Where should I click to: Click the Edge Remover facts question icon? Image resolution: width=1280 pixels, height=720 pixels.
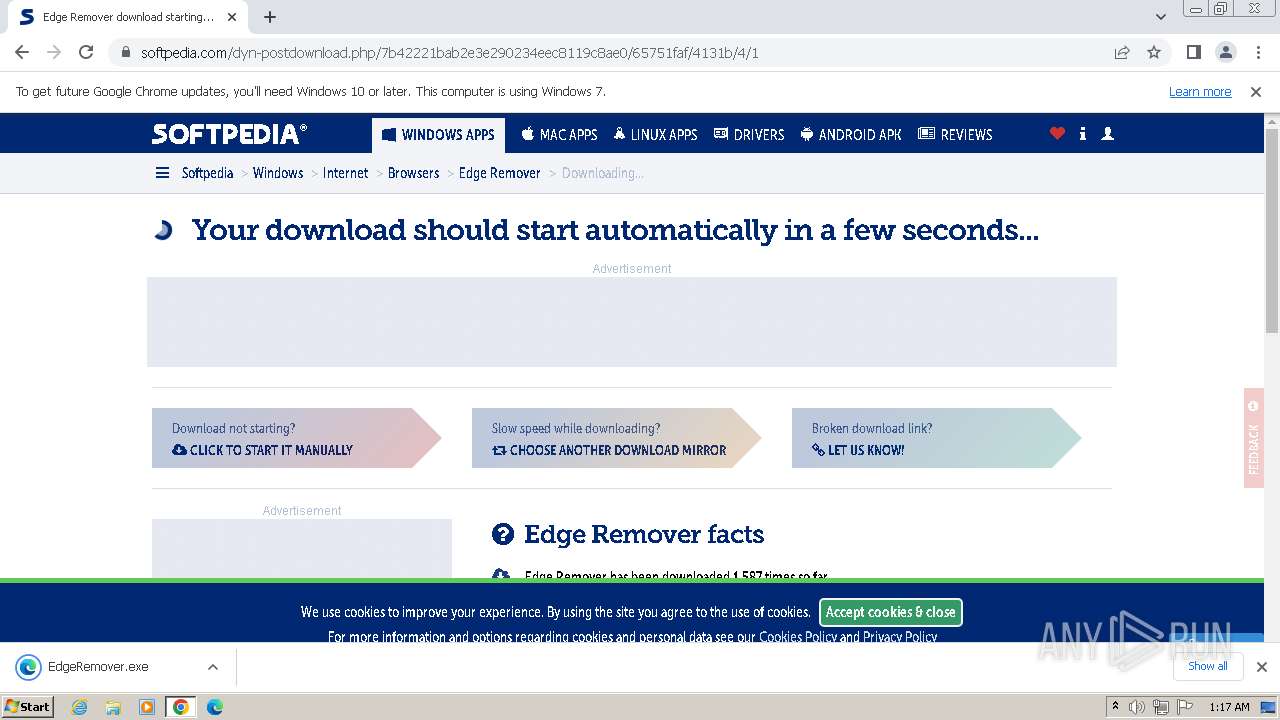(503, 535)
